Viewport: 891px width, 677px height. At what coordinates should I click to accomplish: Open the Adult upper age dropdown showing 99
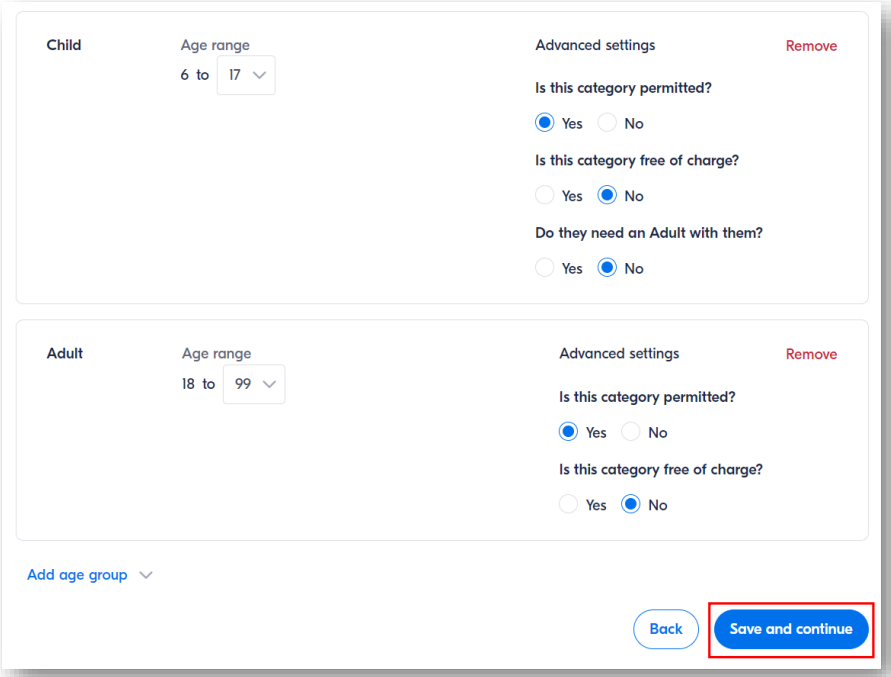click(x=253, y=384)
